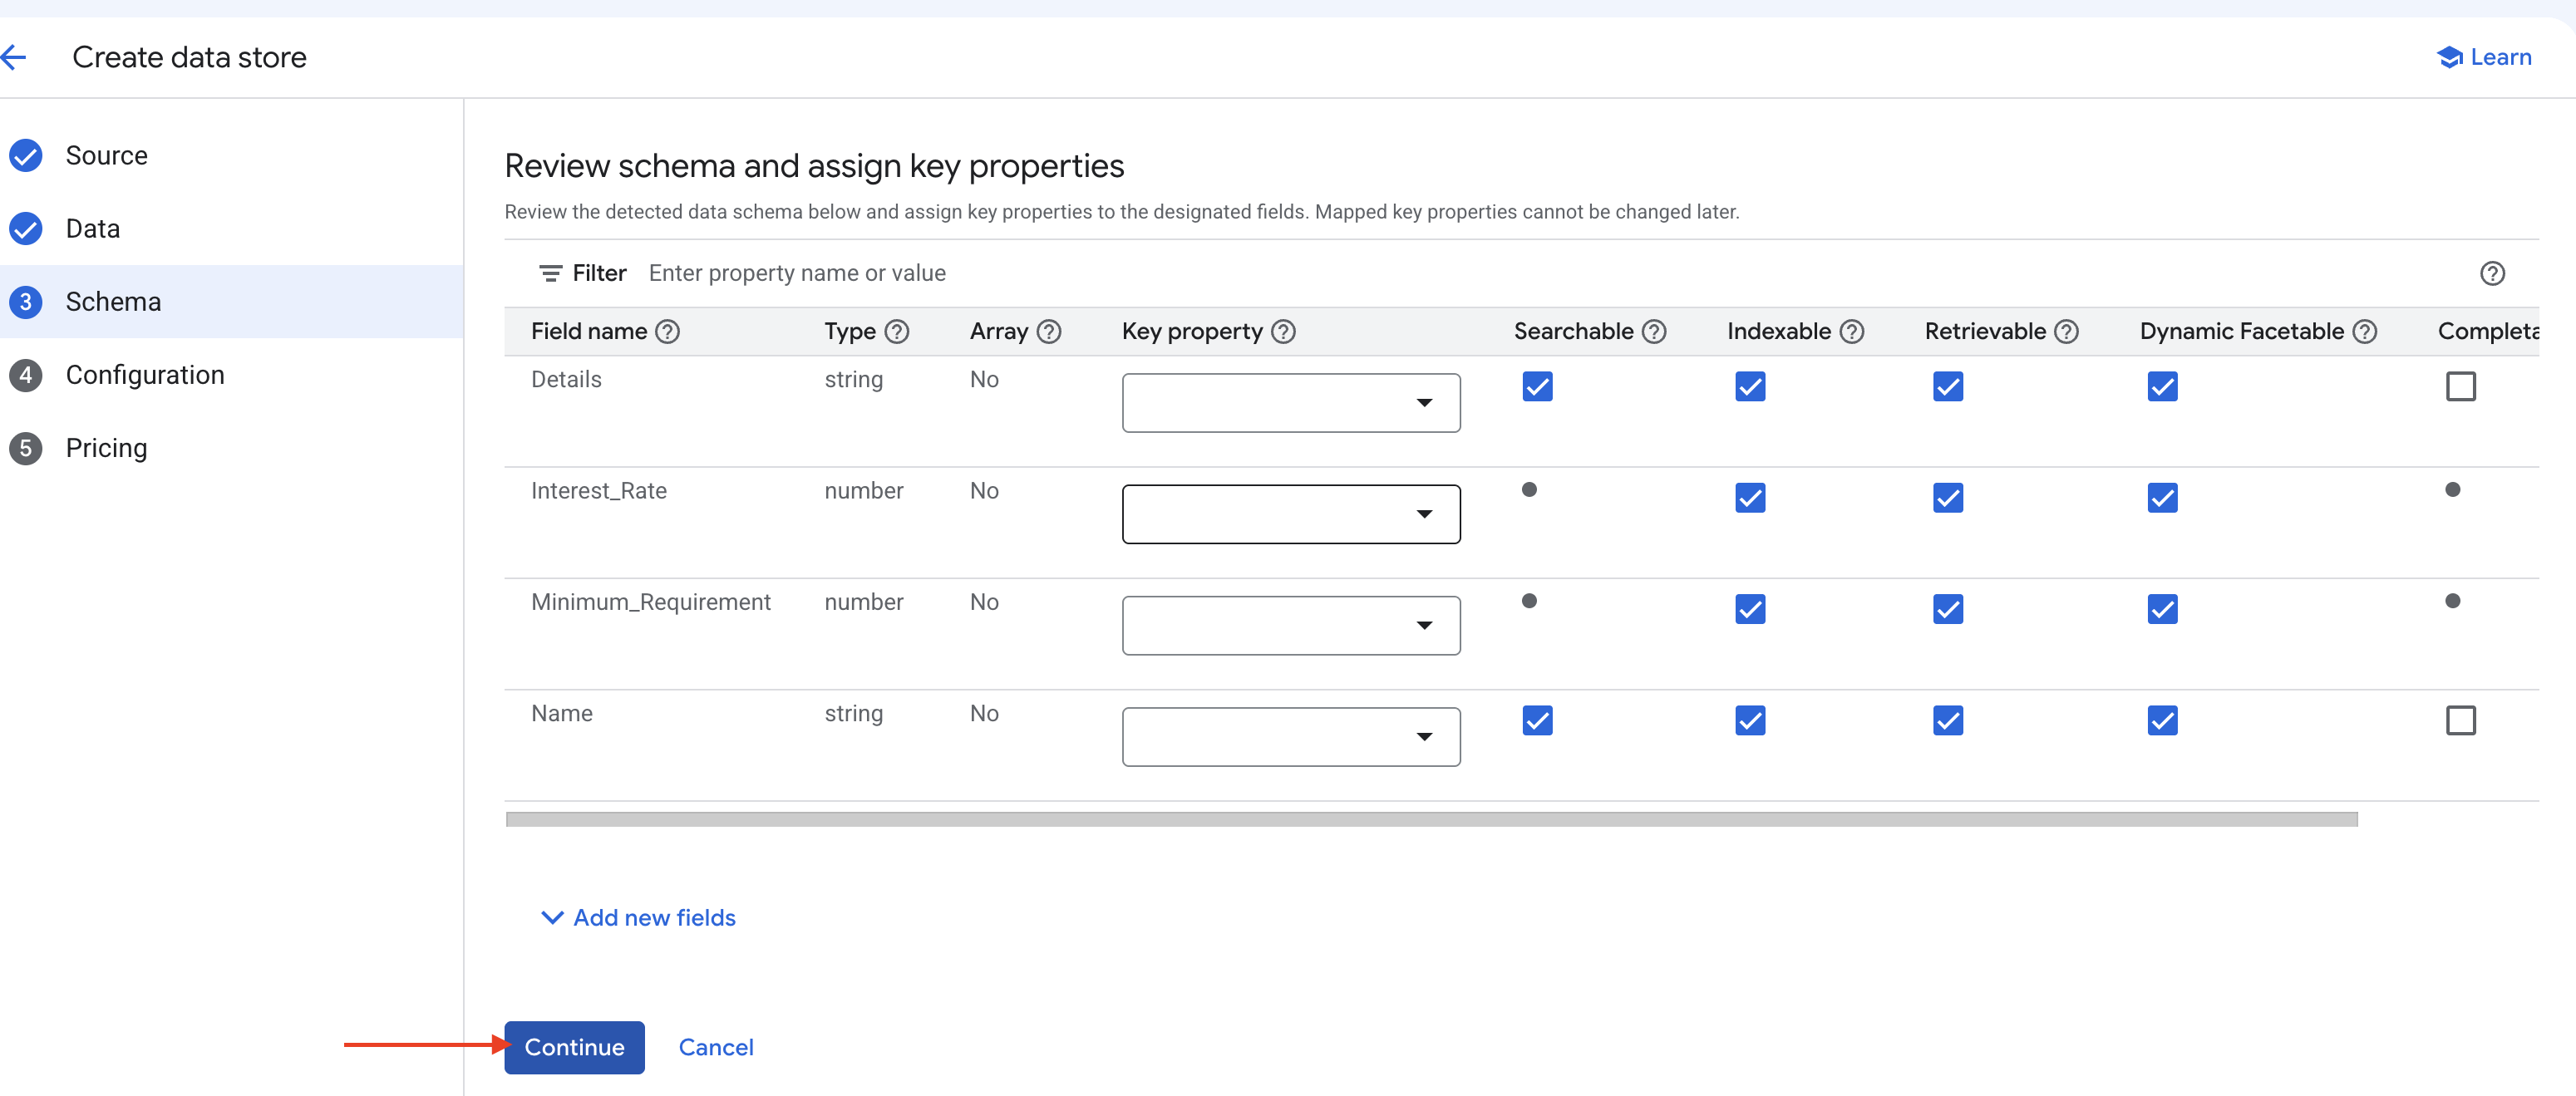Uncheck Dynamic Facetable for the Details field
The width and height of the screenshot is (2576, 1096).
pos(2161,386)
